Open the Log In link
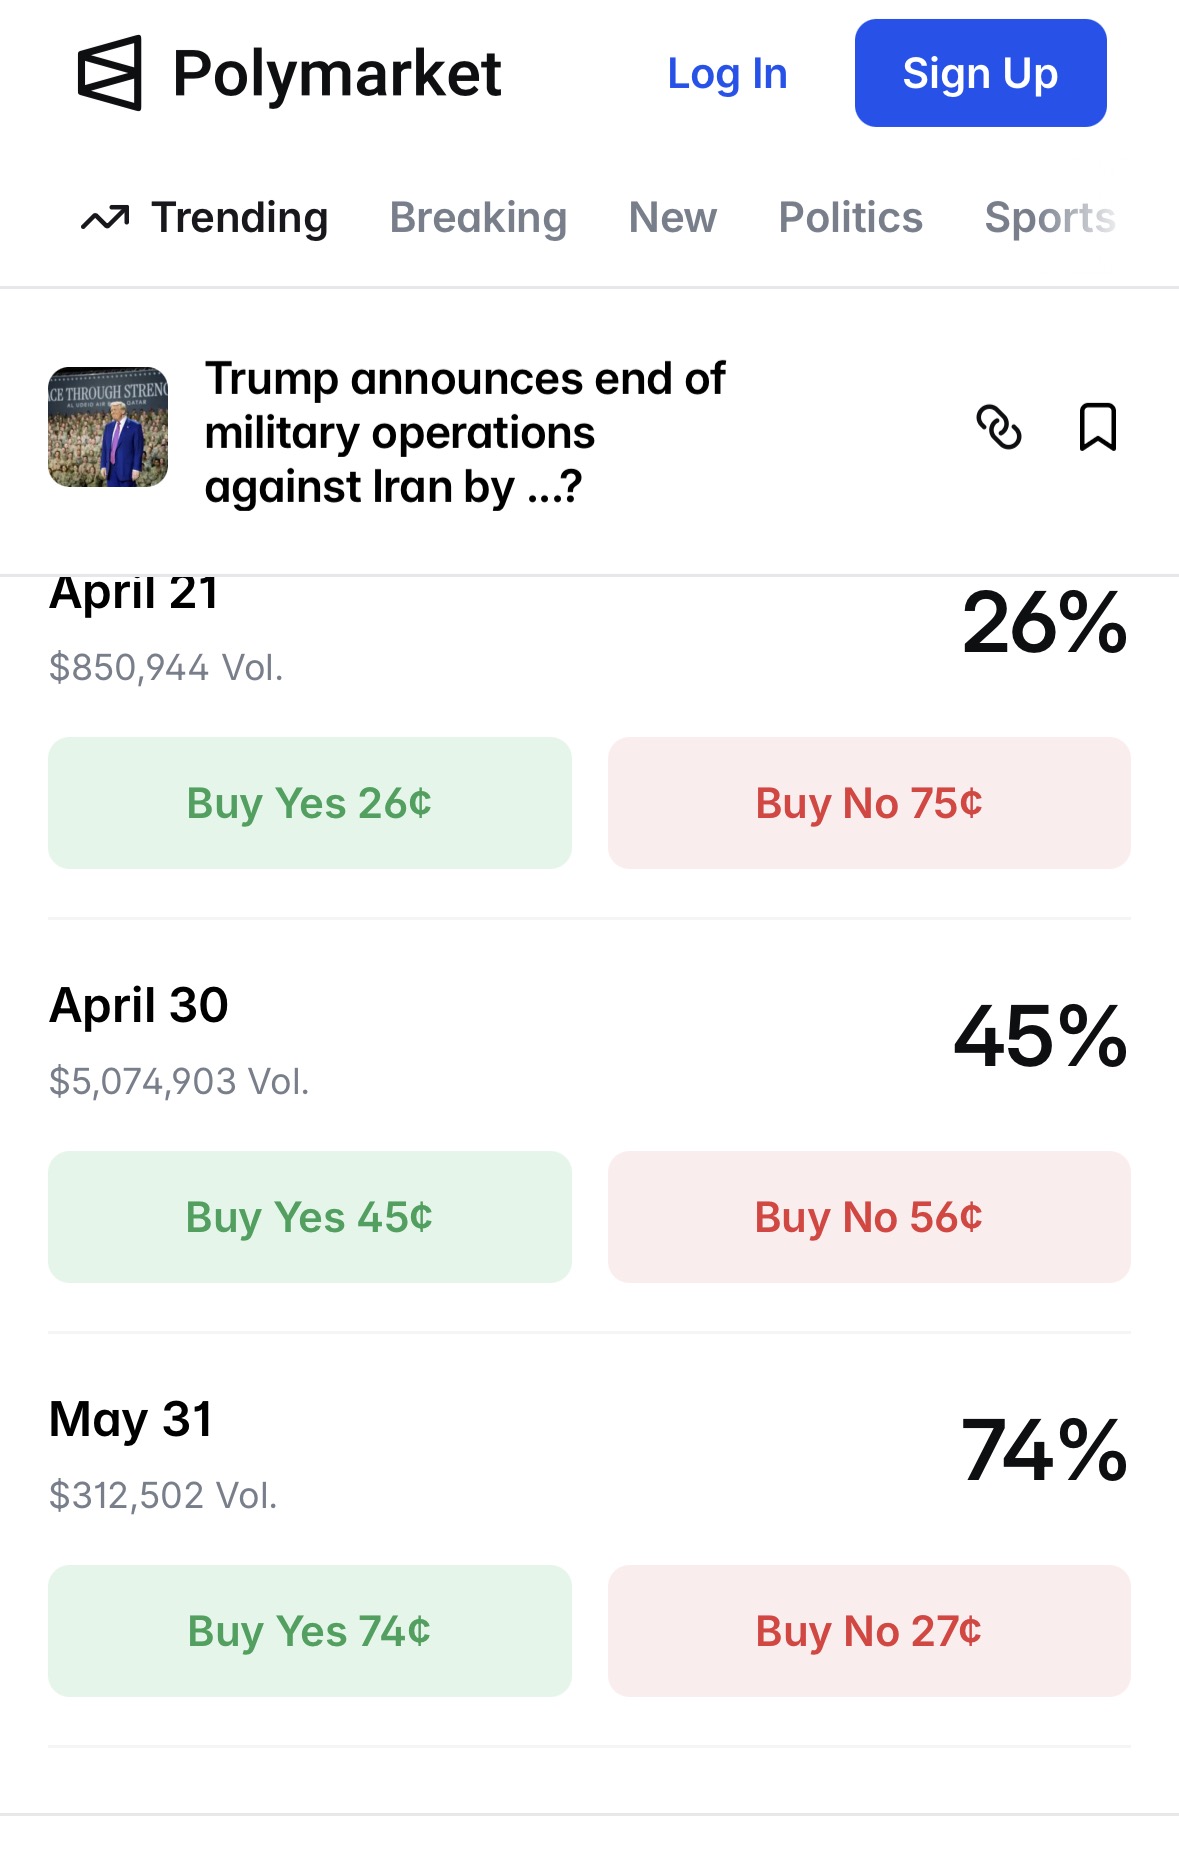Viewport: 1179px width, 1849px height. pyautogui.click(x=727, y=74)
